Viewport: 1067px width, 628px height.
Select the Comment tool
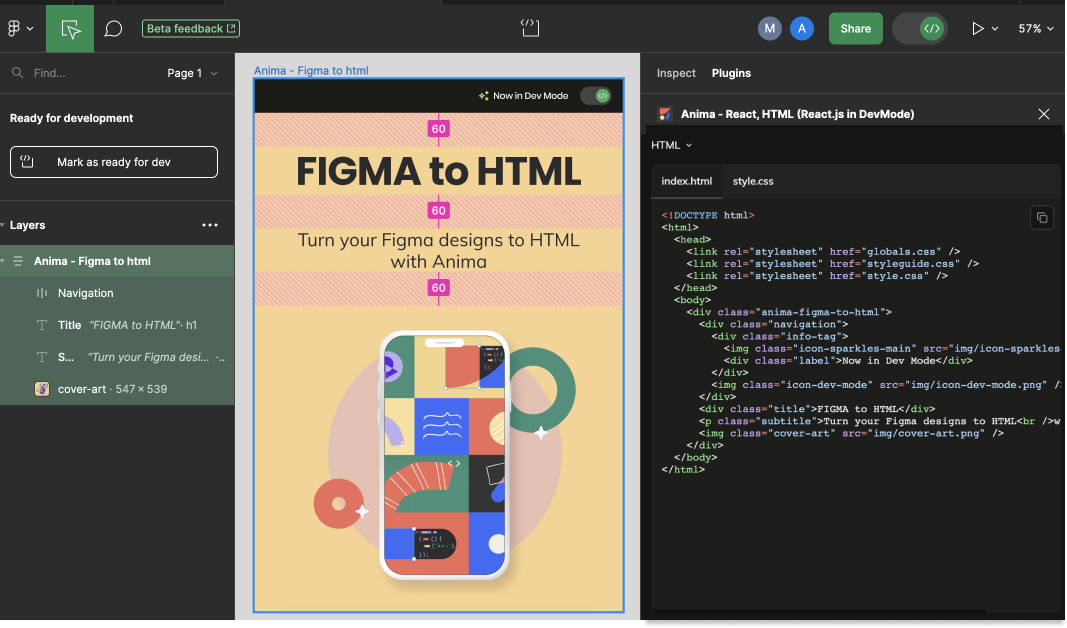click(113, 29)
